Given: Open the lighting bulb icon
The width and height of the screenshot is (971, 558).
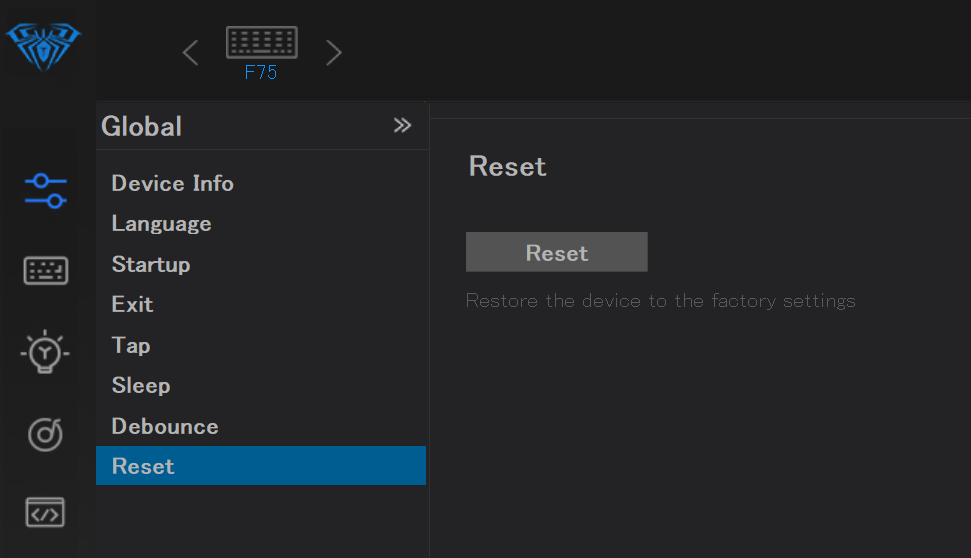Looking at the screenshot, I should [46, 353].
